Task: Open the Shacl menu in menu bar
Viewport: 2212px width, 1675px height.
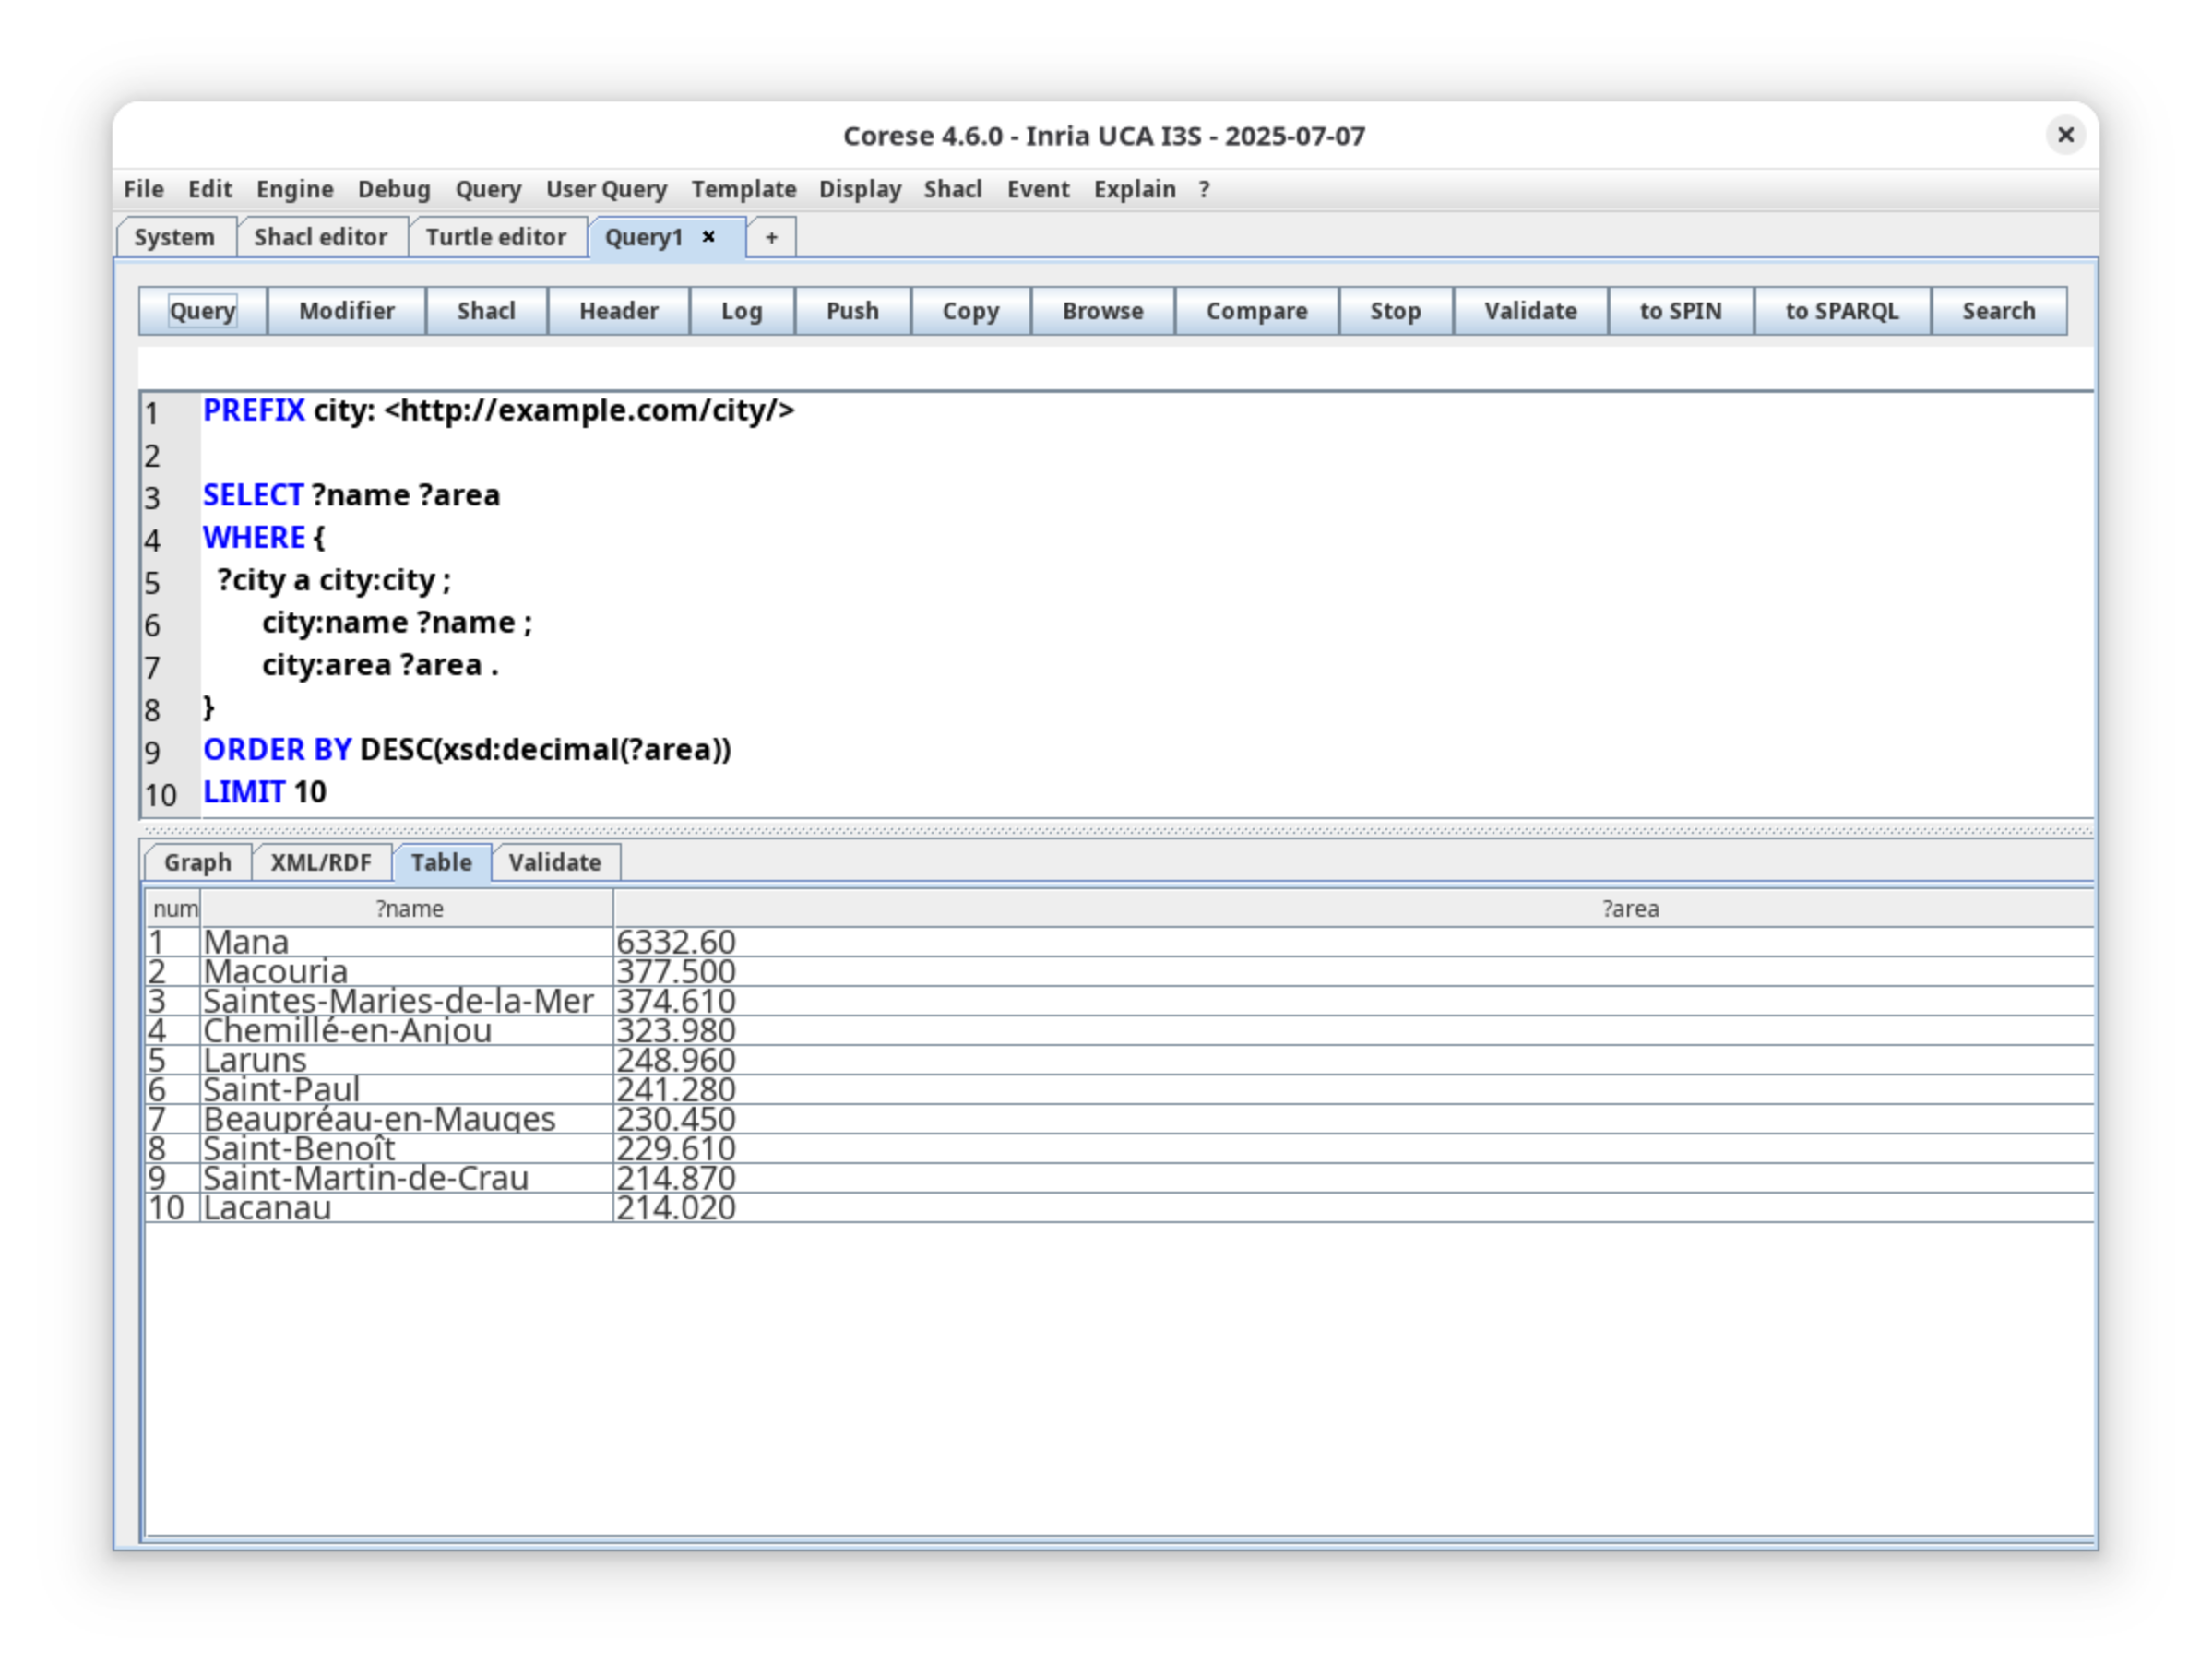Action: coord(952,189)
